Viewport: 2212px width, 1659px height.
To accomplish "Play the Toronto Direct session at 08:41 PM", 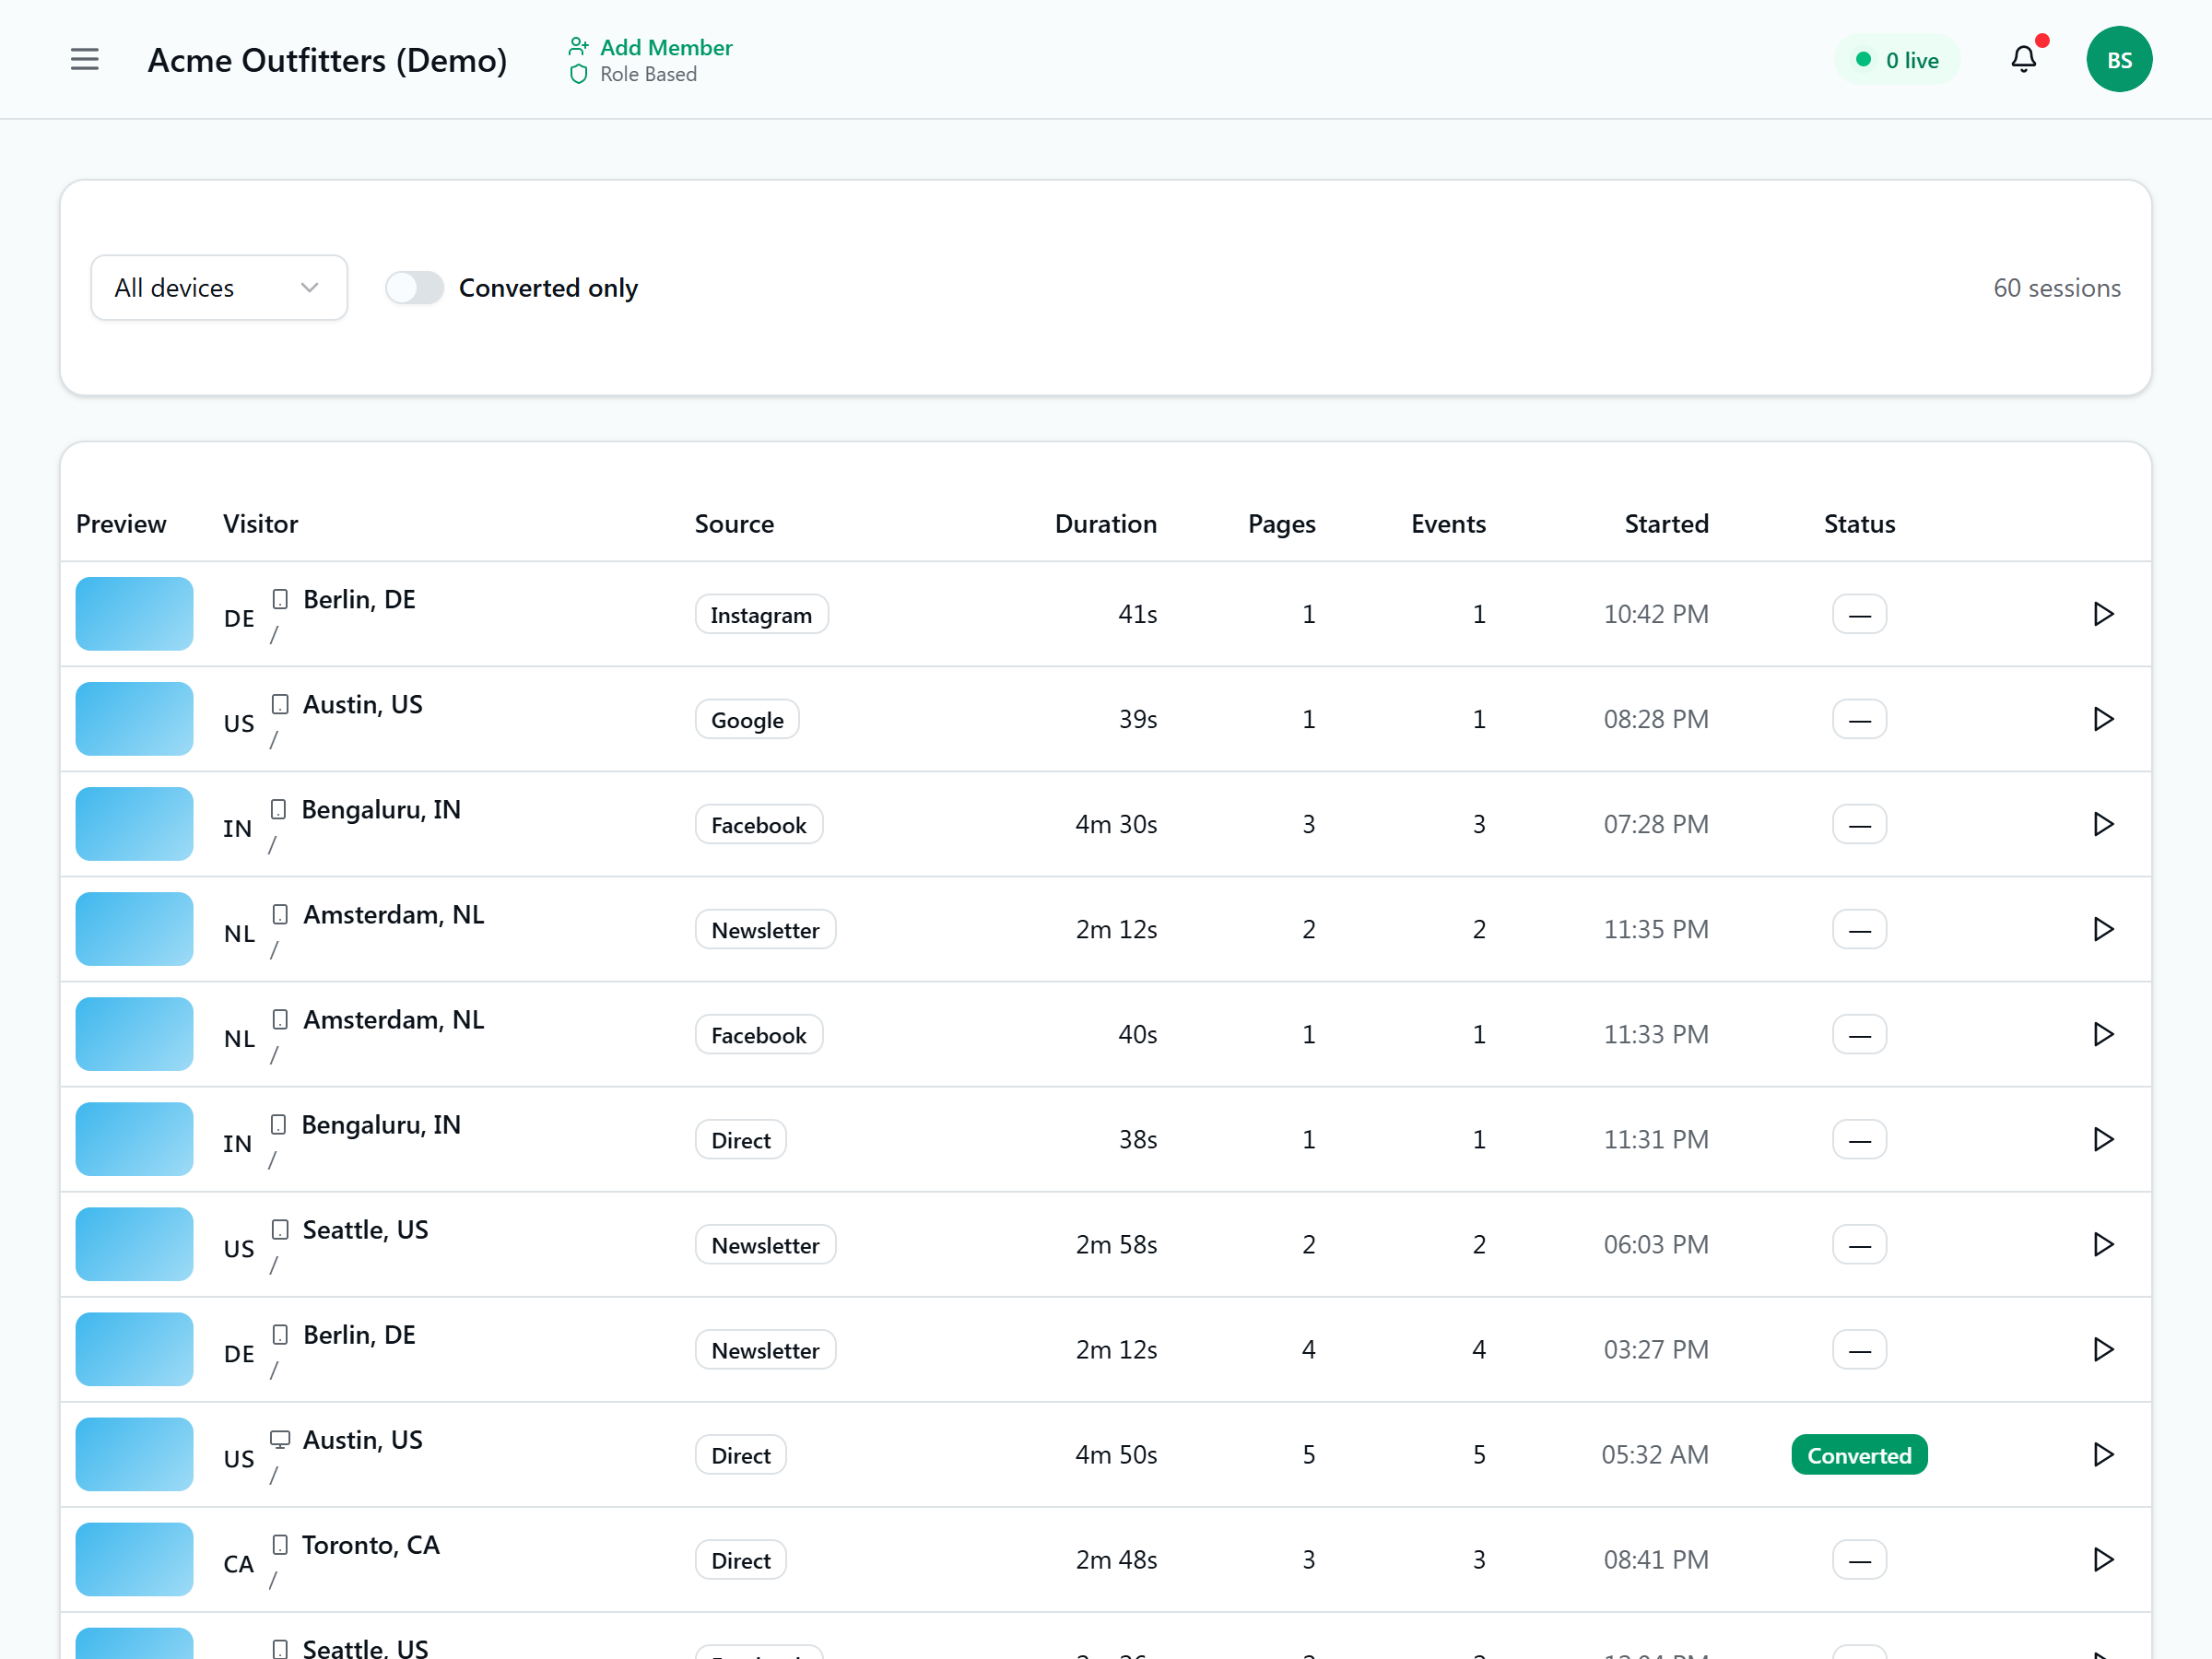I will point(2103,1559).
